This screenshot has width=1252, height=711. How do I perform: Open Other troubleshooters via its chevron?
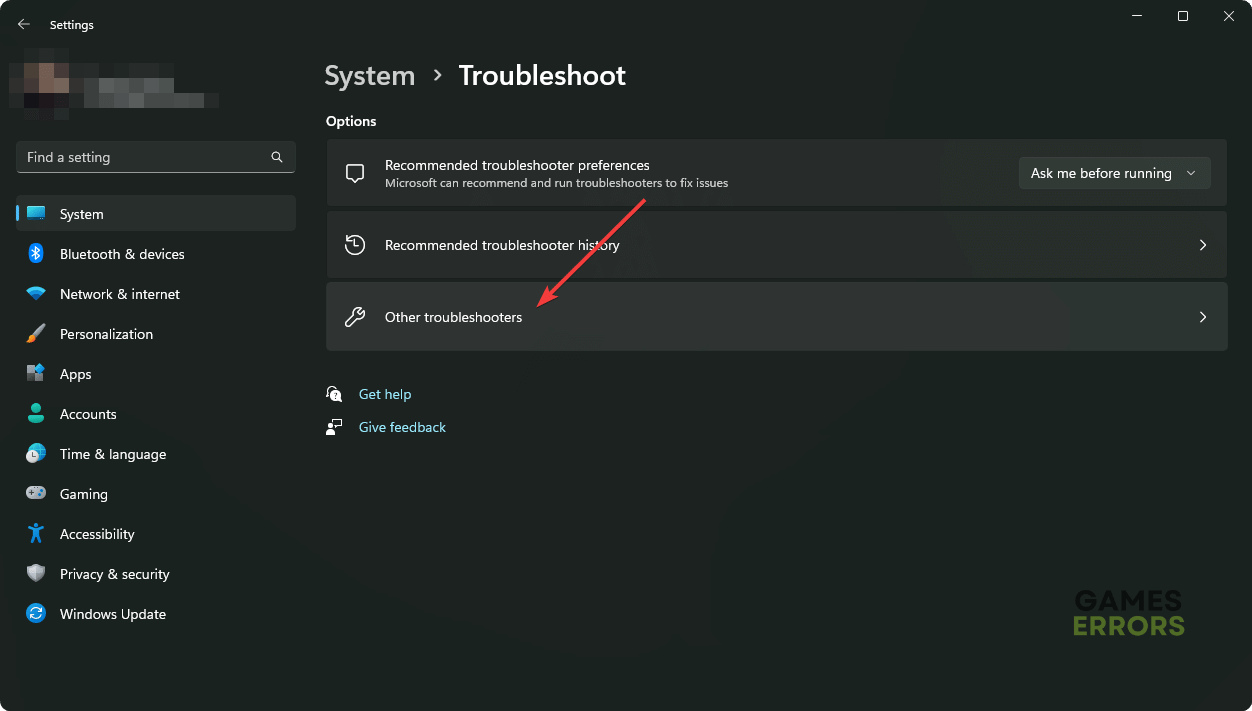[1202, 317]
